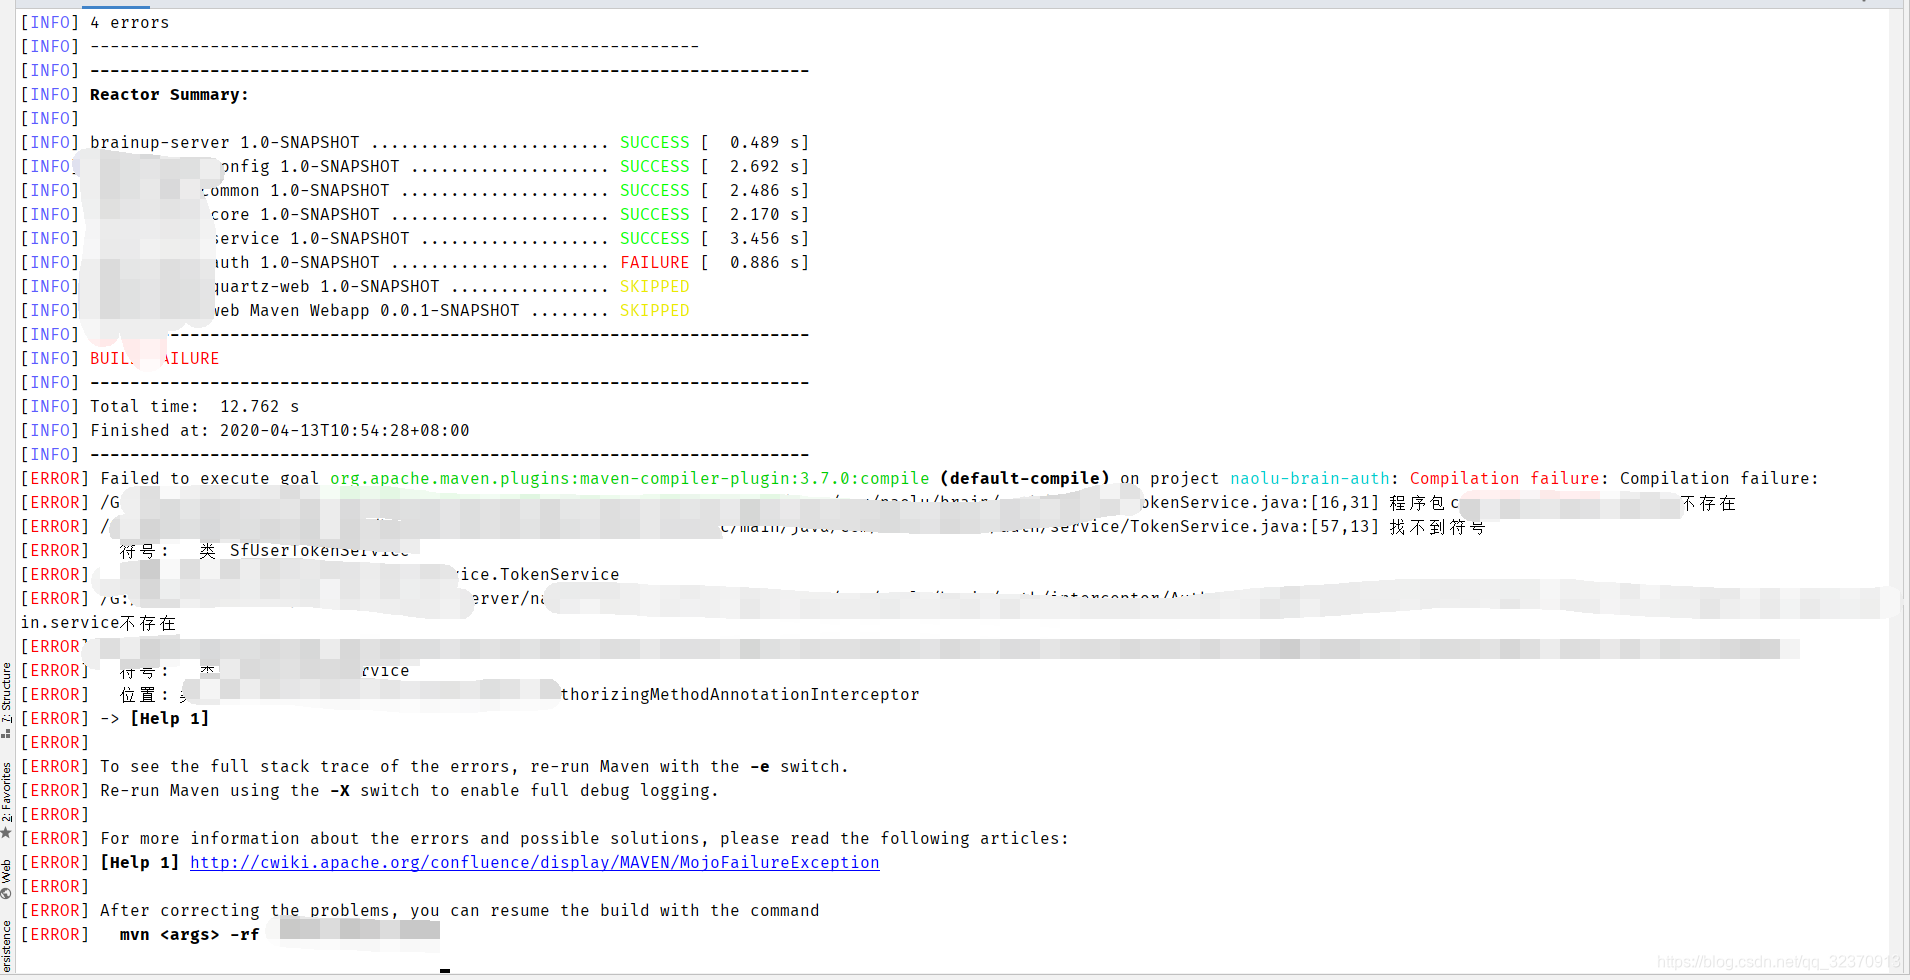Click the '2.170 s' build time
The height and width of the screenshot is (980, 1910).
coord(765,214)
